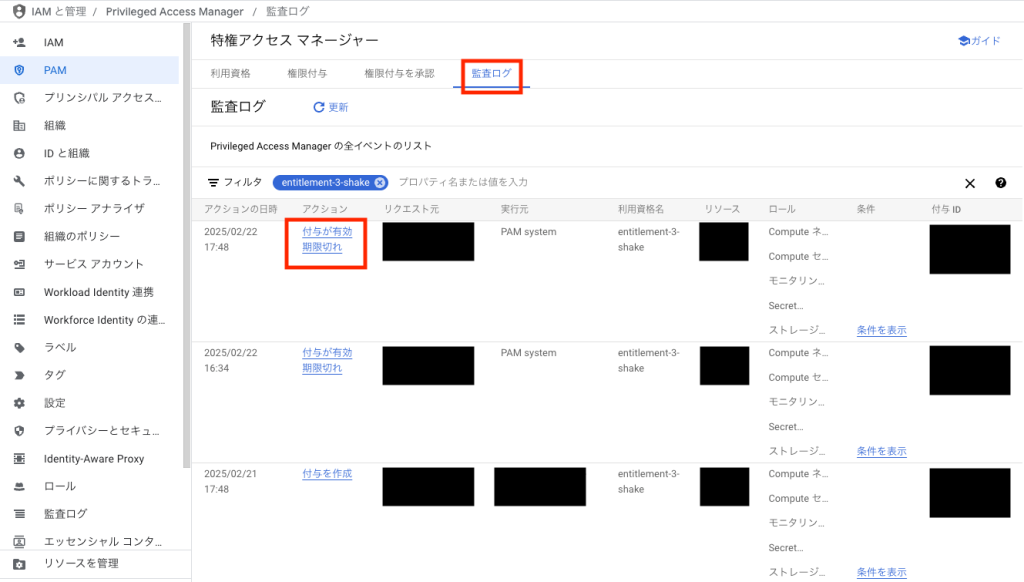Click the wrench icon for policy troubleshooting
Image resolution: width=1024 pixels, height=582 pixels.
(x=19, y=181)
